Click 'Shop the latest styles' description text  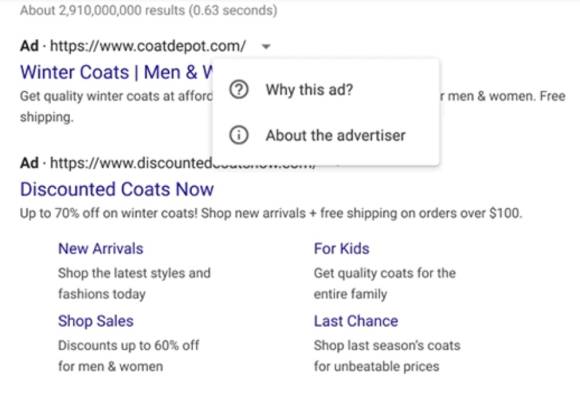click(x=134, y=284)
